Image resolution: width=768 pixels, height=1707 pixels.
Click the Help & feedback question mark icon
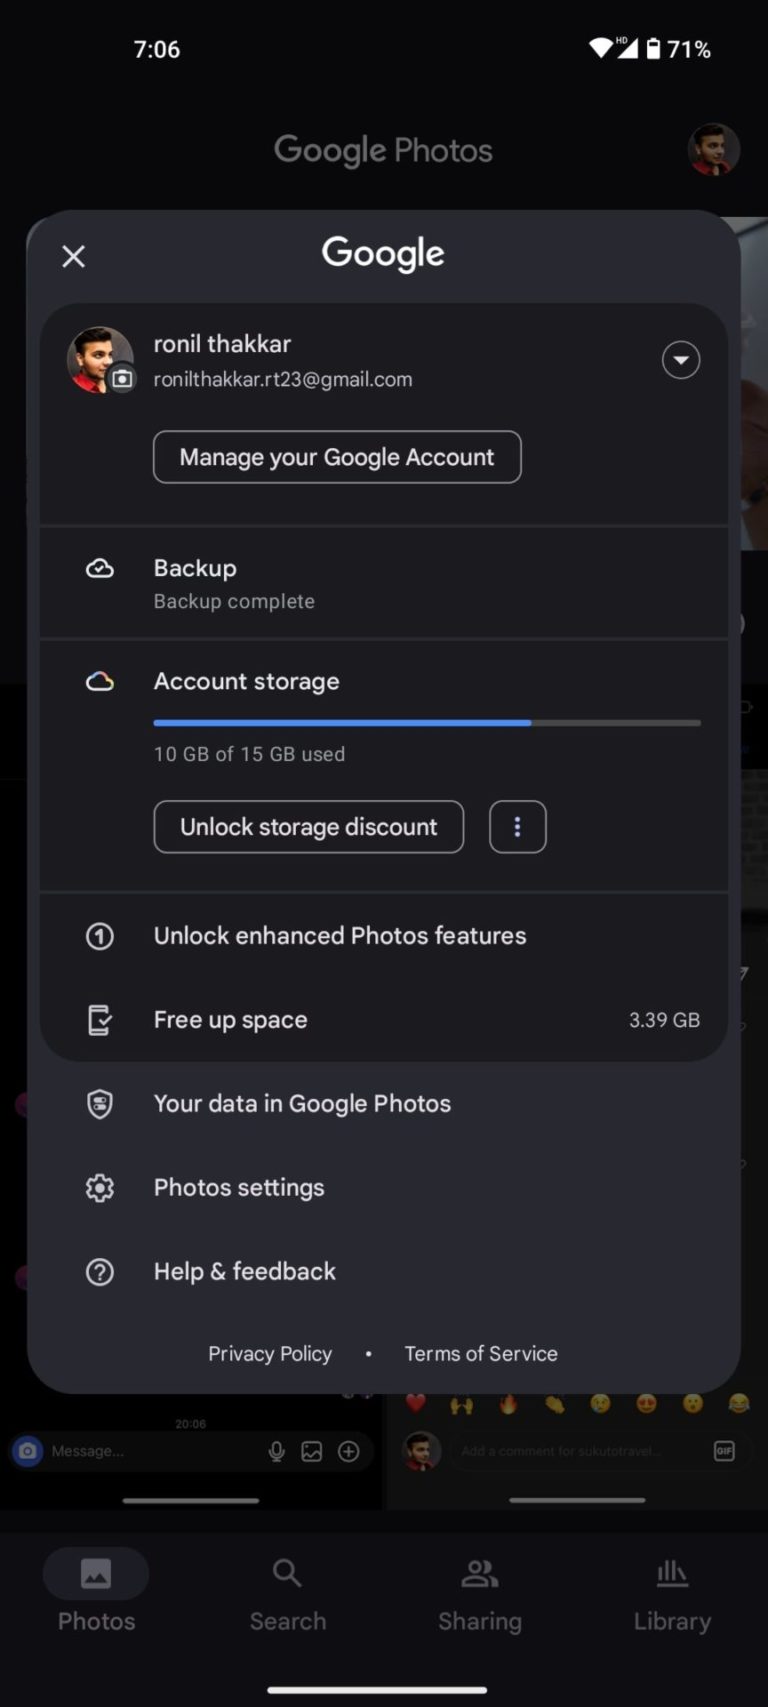click(x=100, y=1271)
